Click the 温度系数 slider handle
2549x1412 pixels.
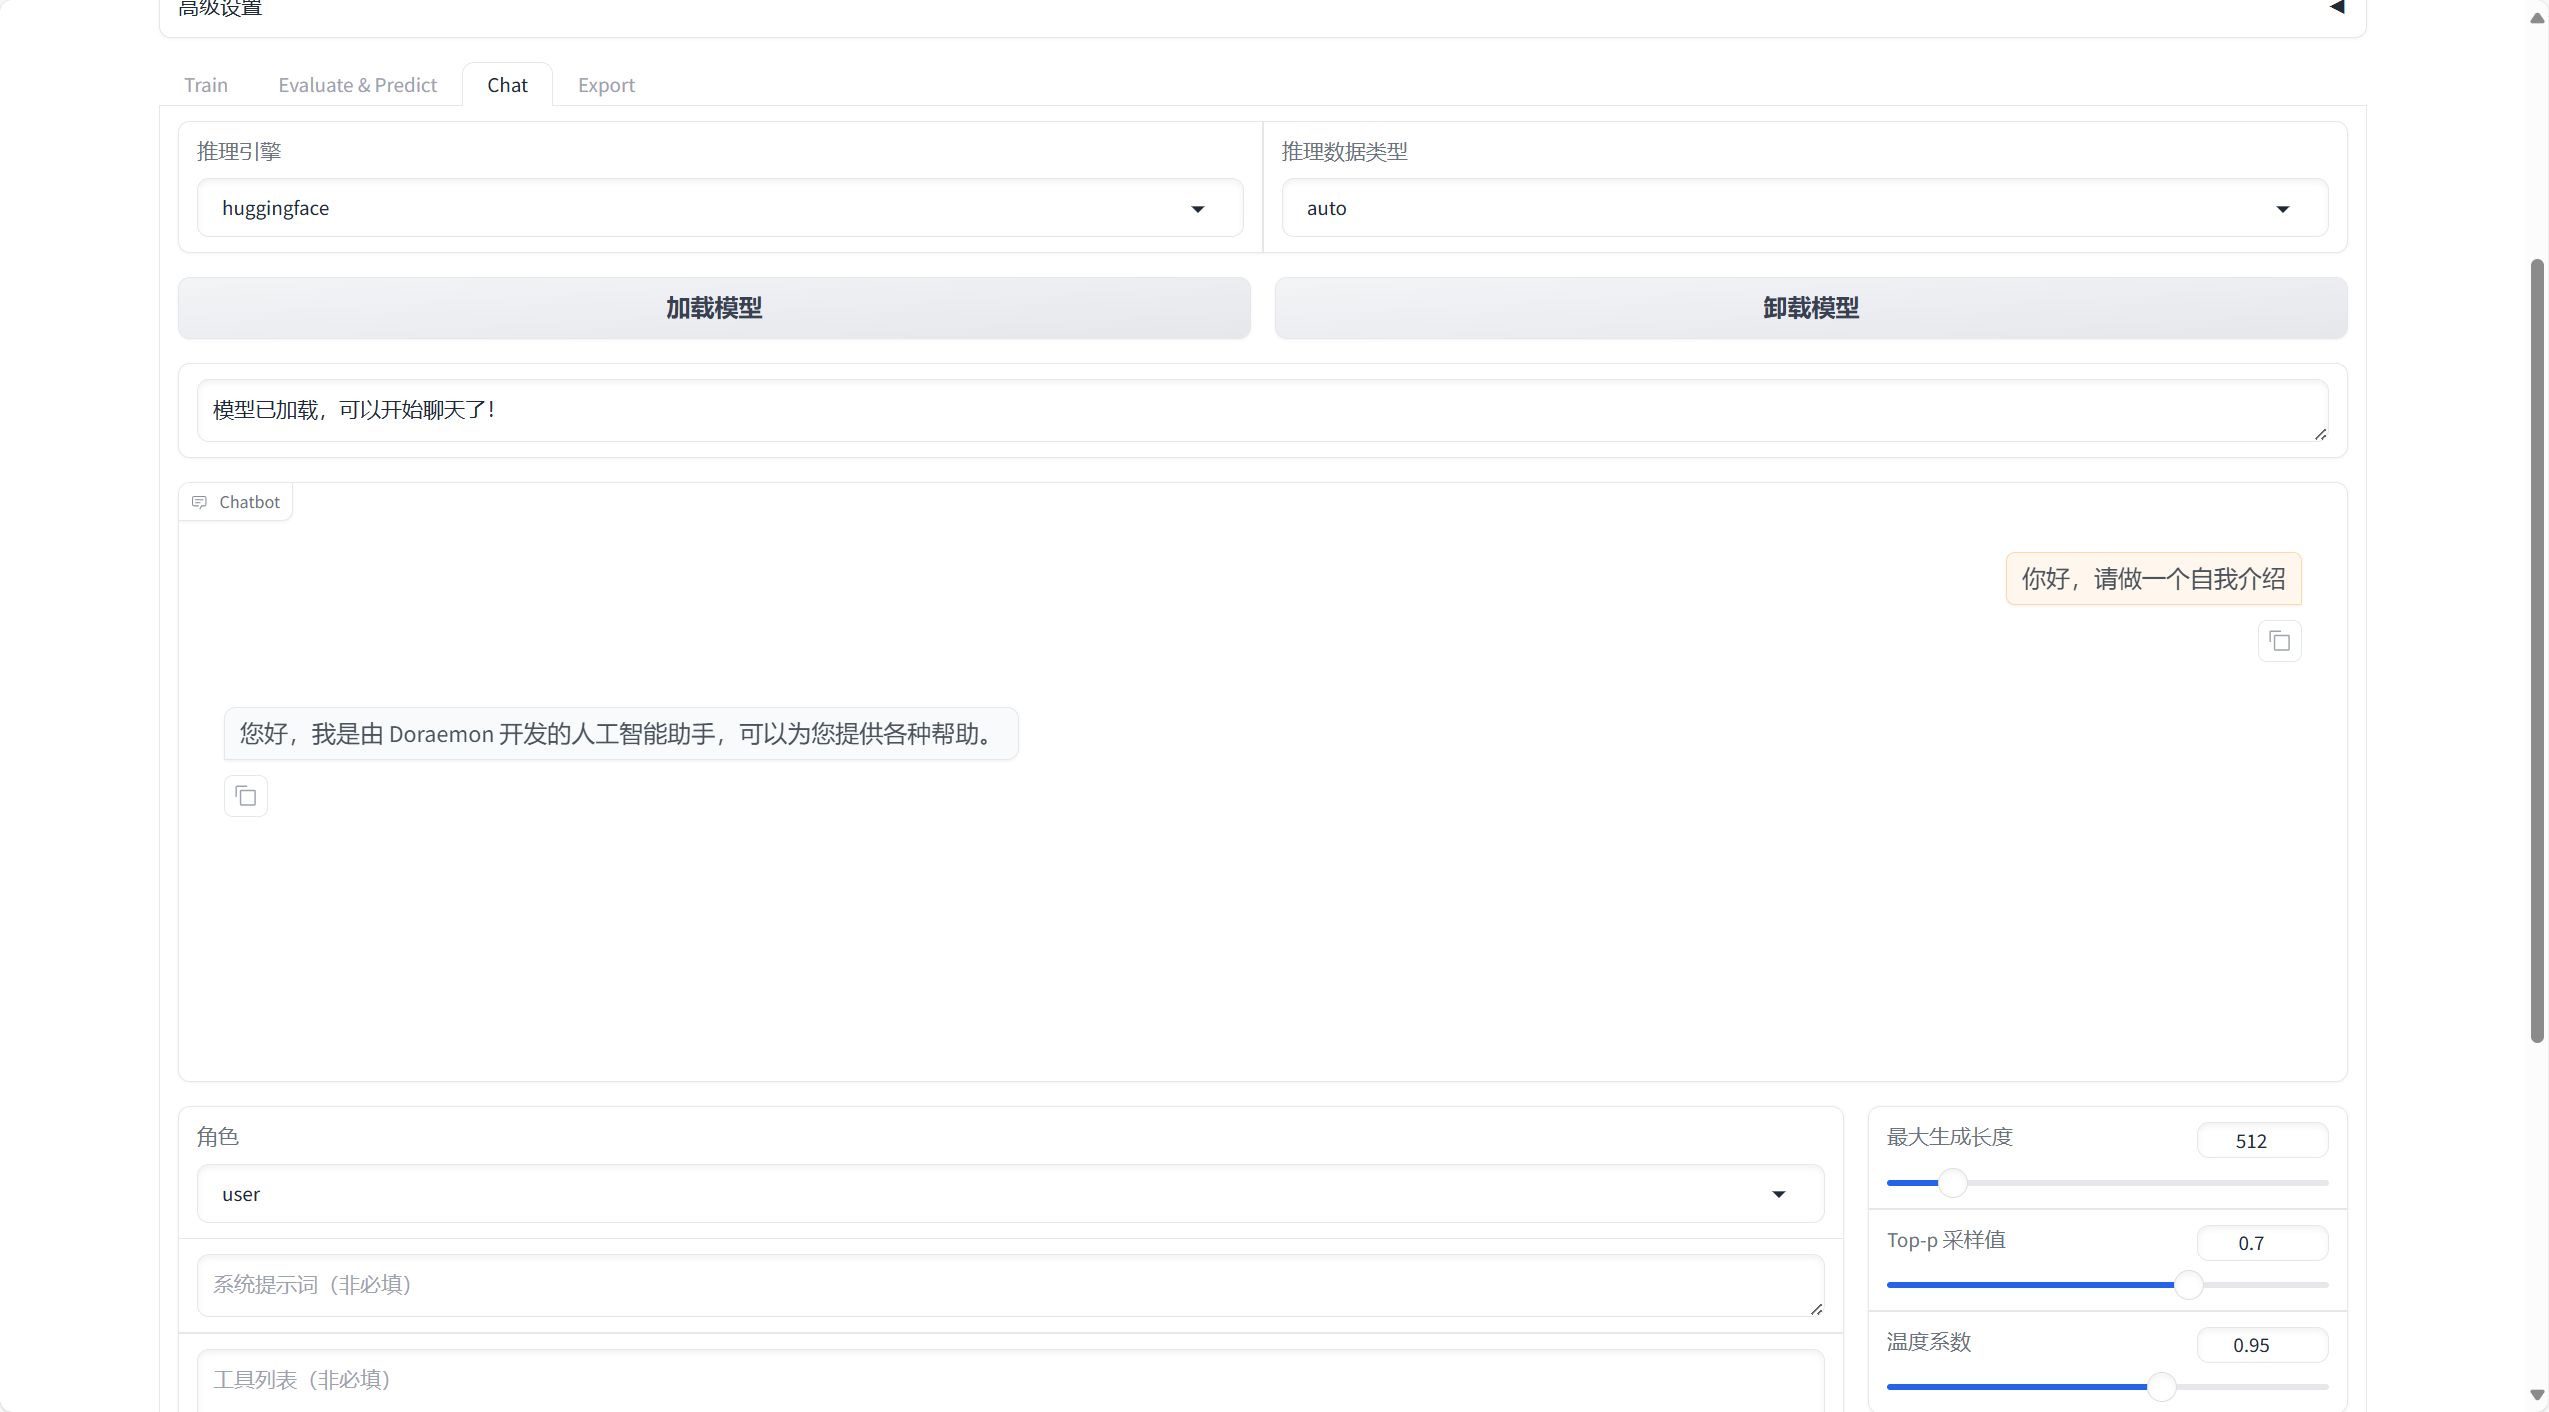tap(2161, 1387)
